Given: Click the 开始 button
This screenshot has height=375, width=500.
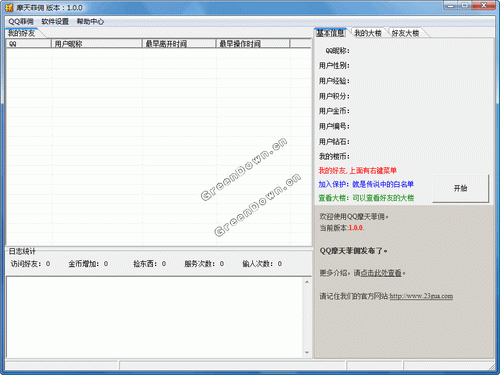Looking at the screenshot, I should pyautogui.click(x=461, y=188).
